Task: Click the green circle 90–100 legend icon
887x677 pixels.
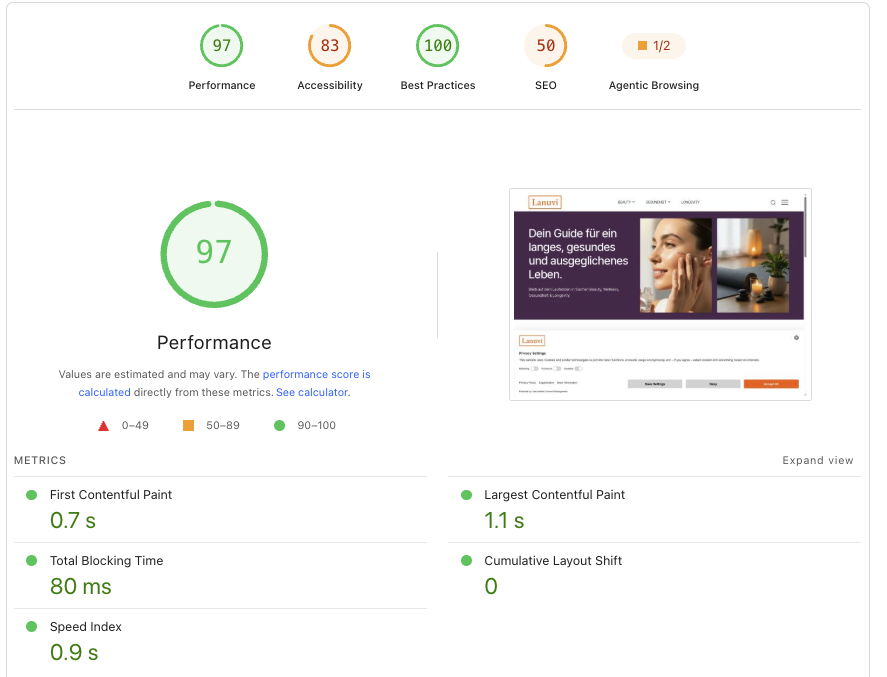Action: (x=279, y=425)
